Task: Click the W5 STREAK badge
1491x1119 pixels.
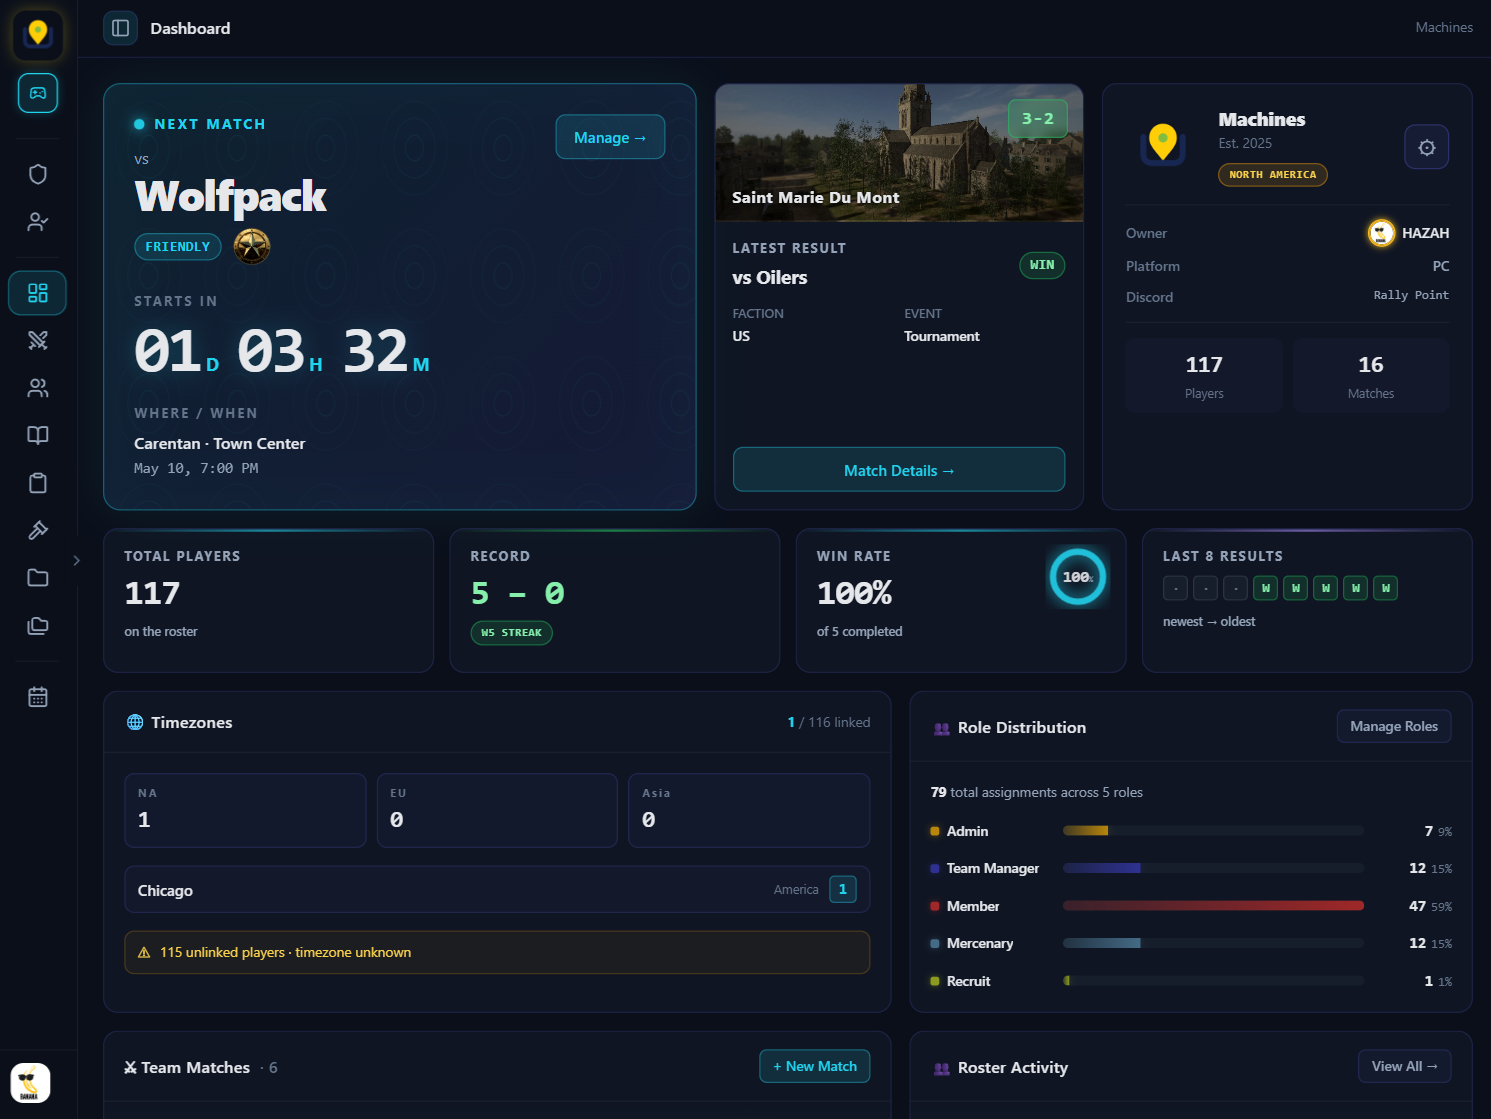Action: coord(511,633)
